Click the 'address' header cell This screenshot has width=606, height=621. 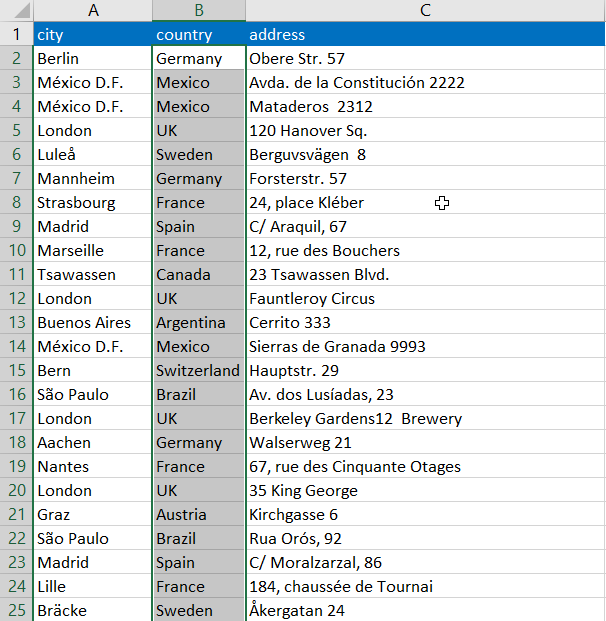click(425, 34)
